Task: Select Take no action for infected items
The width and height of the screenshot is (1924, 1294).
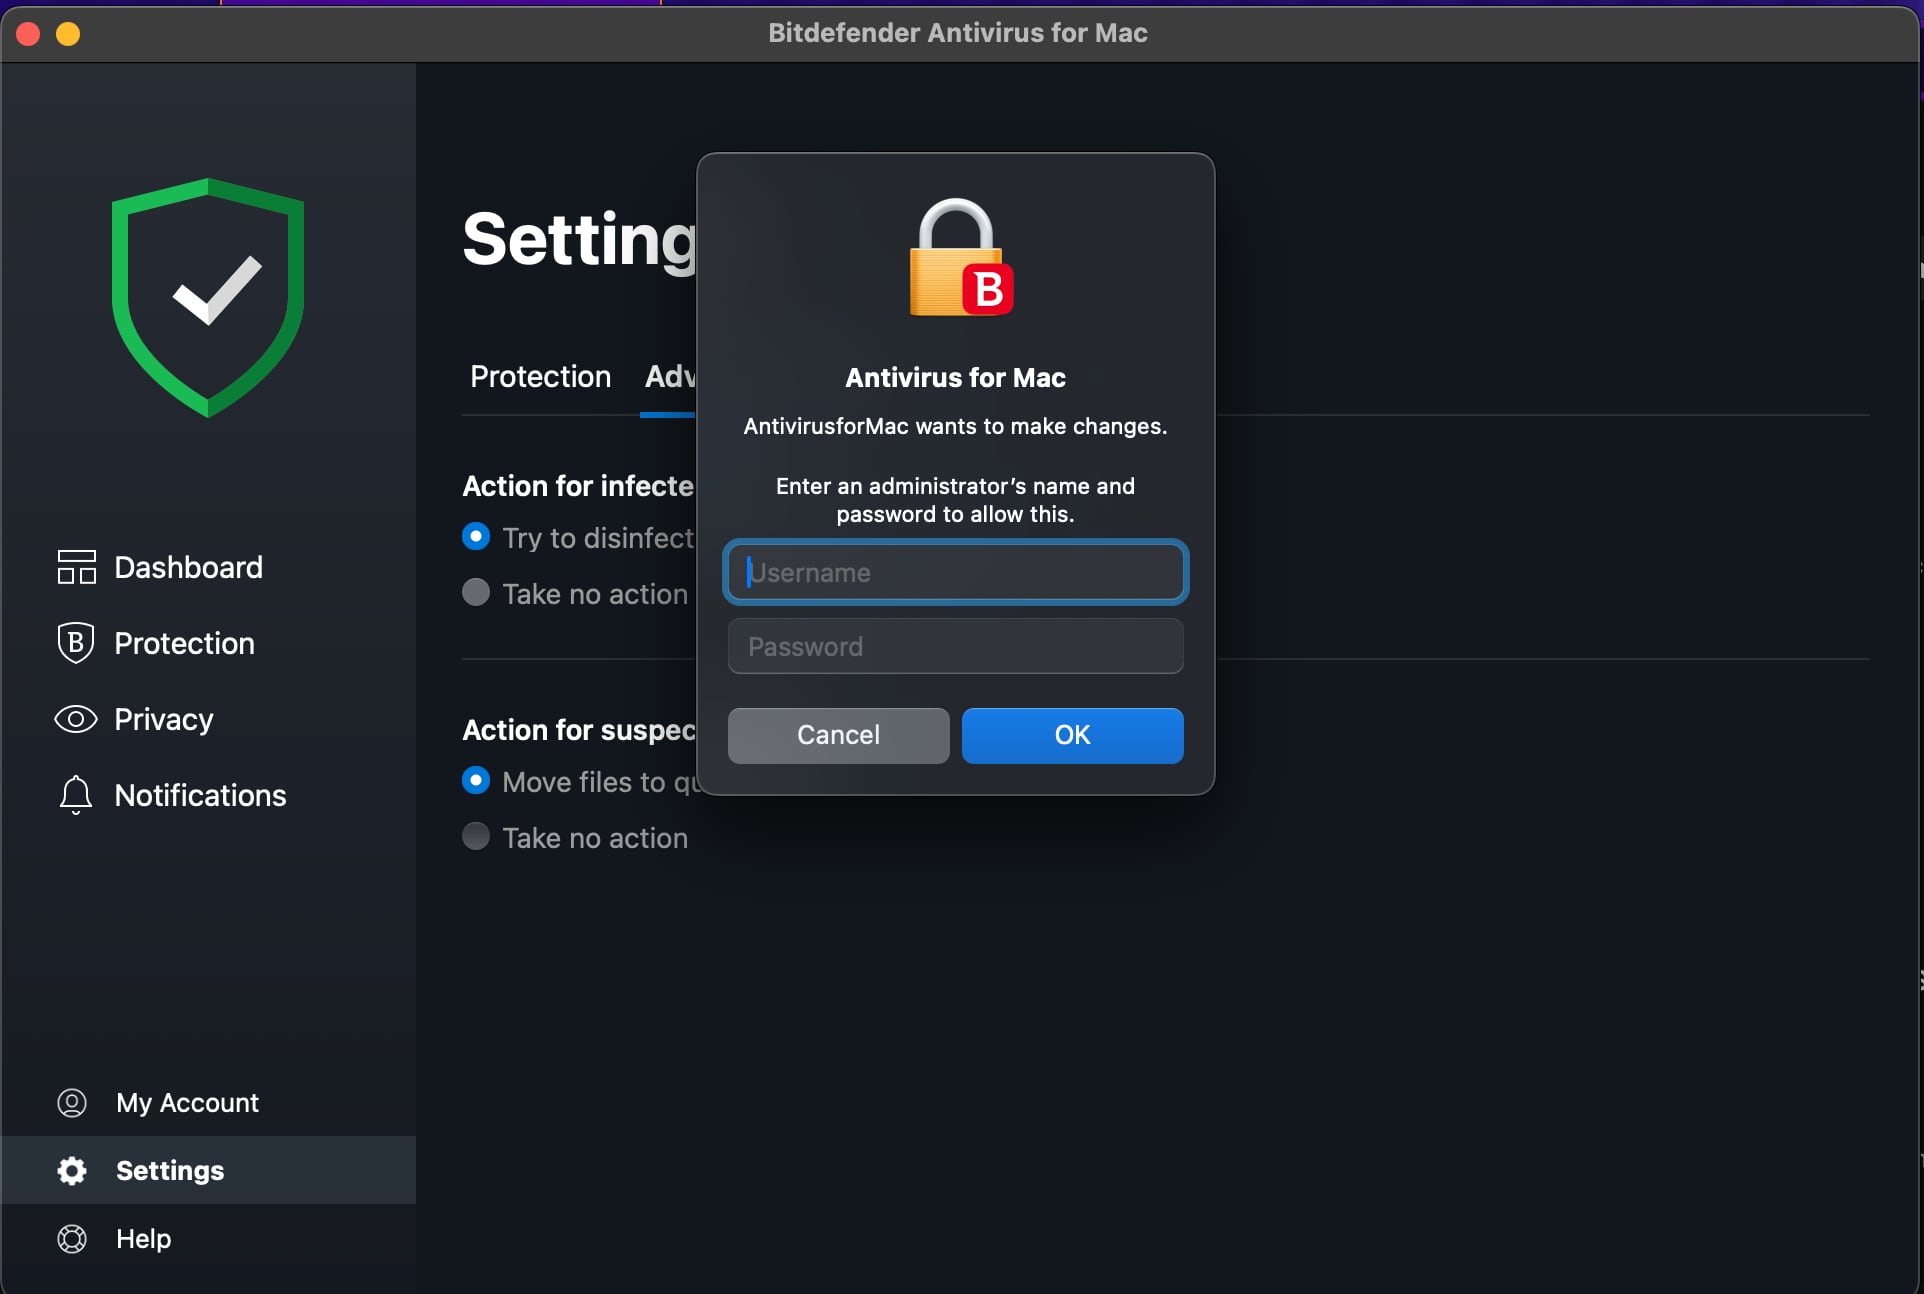Action: [x=476, y=593]
